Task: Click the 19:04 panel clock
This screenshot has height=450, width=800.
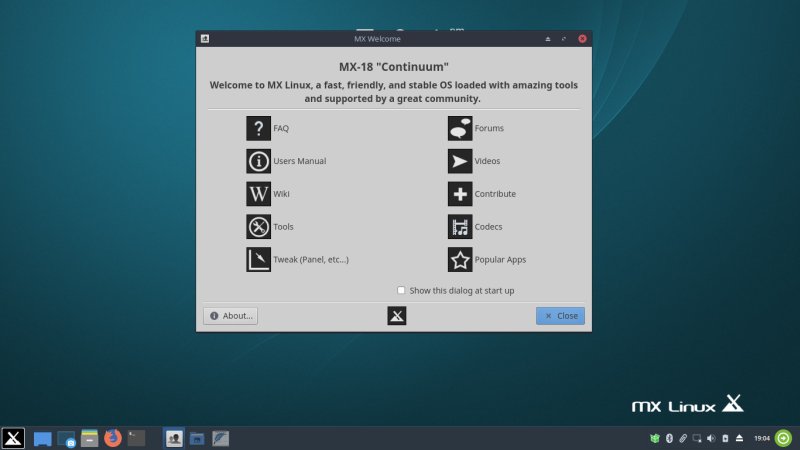Action: (762, 438)
